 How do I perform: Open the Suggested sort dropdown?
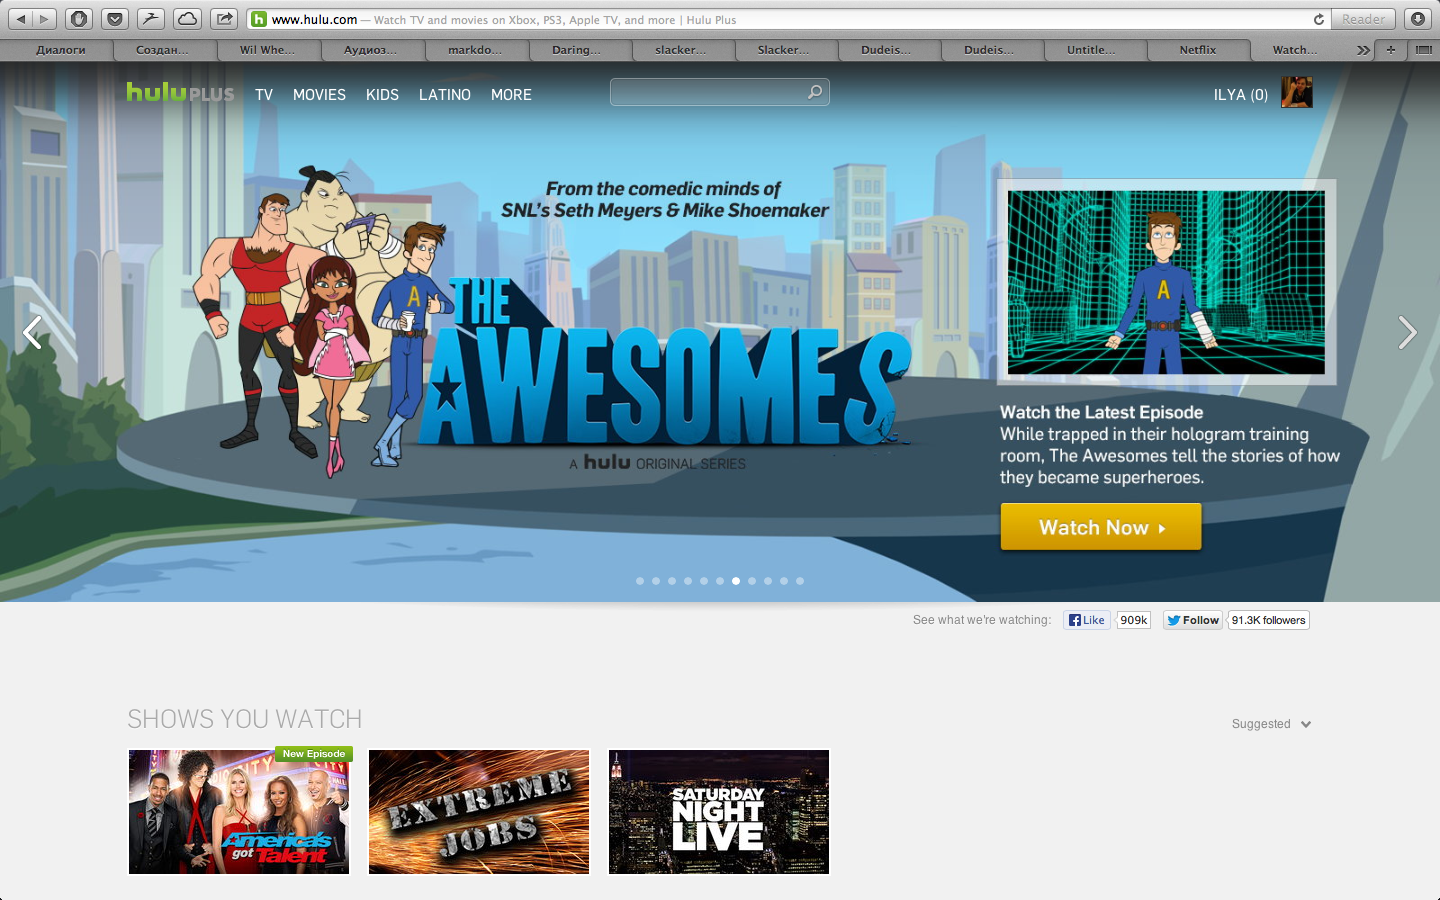[1271, 724]
